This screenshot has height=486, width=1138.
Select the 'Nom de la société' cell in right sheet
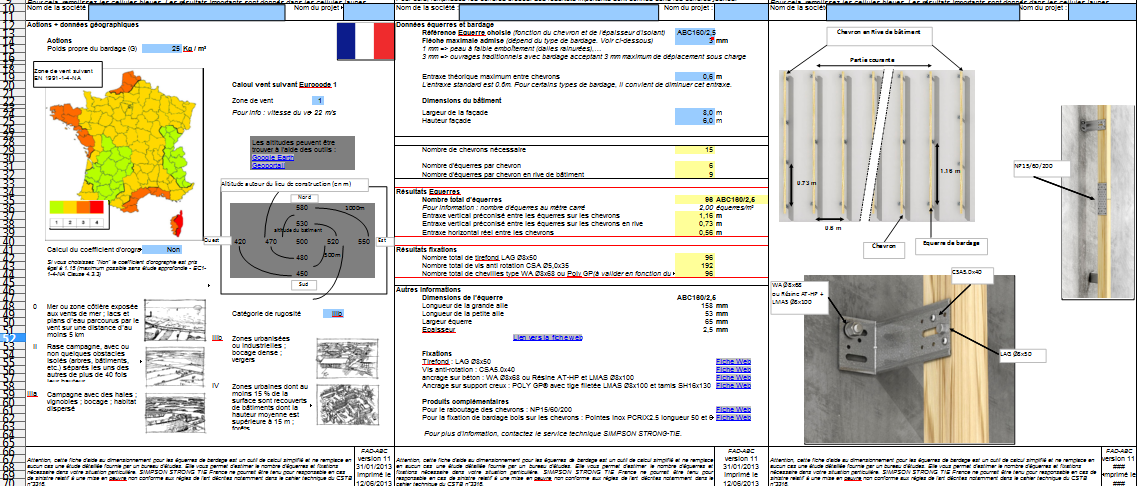923,12
